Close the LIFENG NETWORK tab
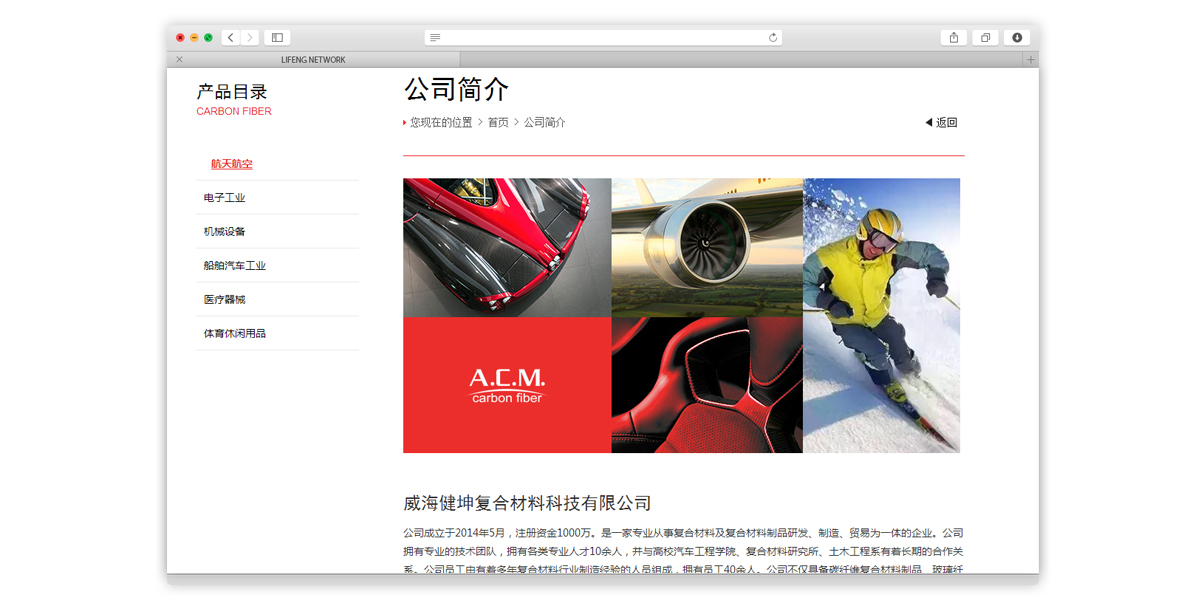This screenshot has width=1190, height=615. pos(180,59)
